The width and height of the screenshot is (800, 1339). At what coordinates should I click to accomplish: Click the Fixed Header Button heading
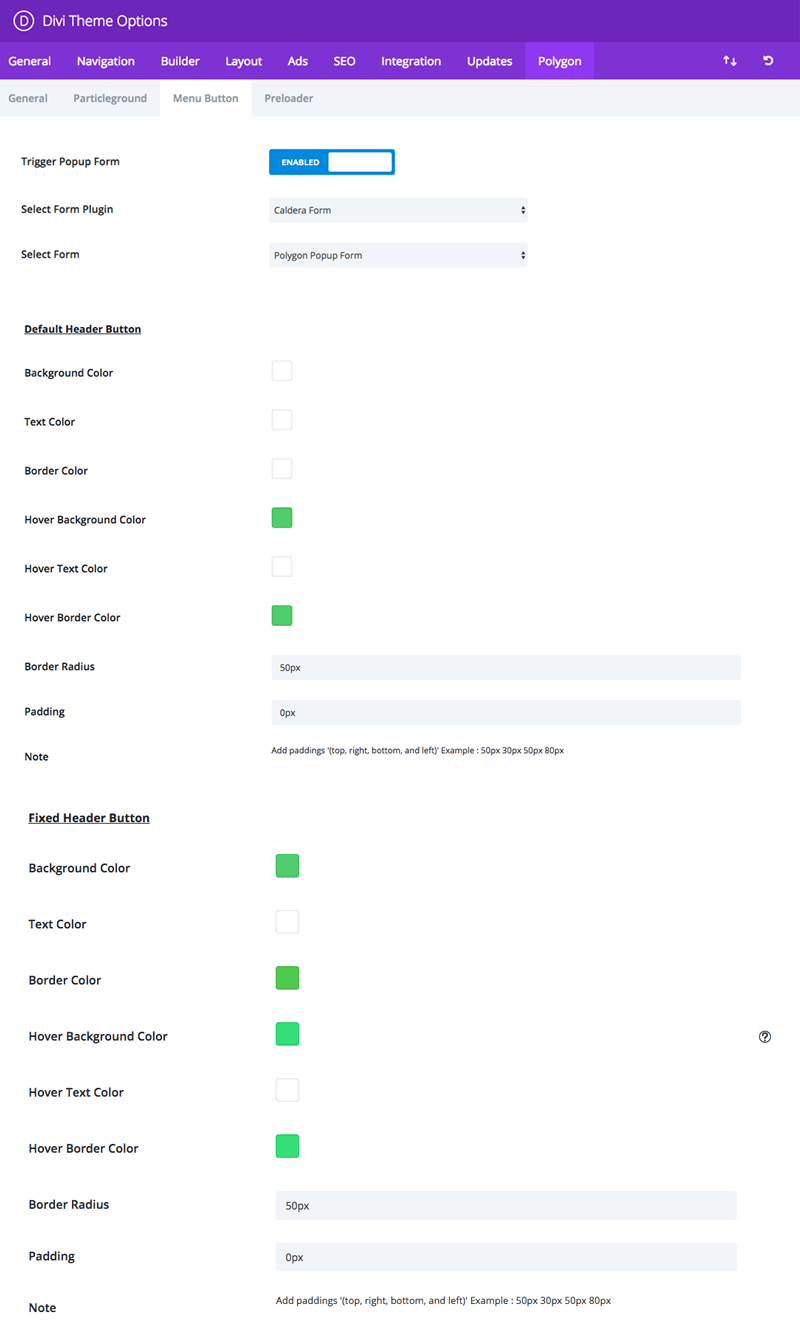coord(89,818)
